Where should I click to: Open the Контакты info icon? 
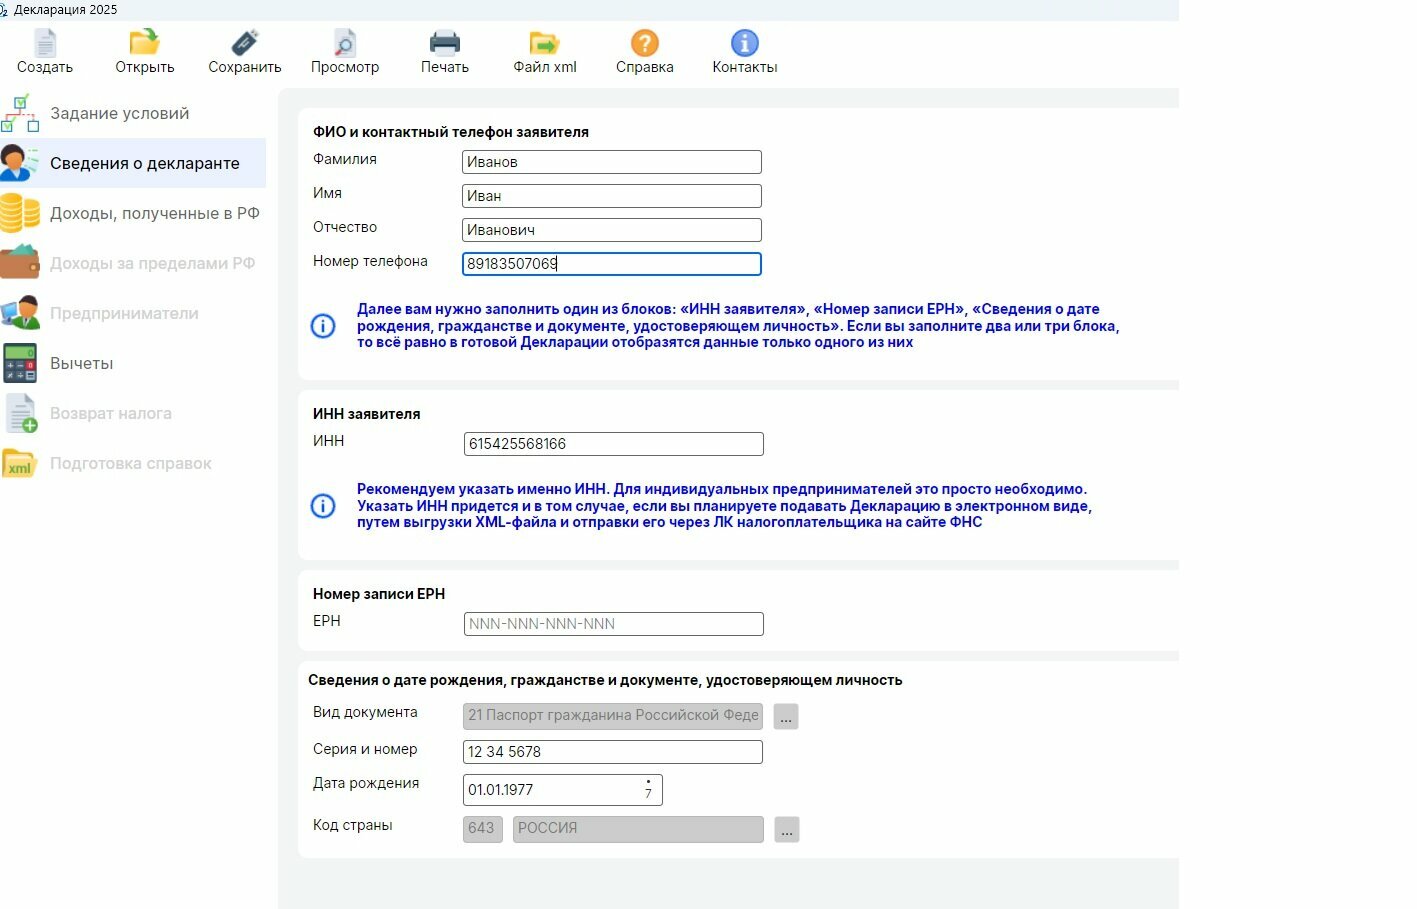pyautogui.click(x=745, y=43)
